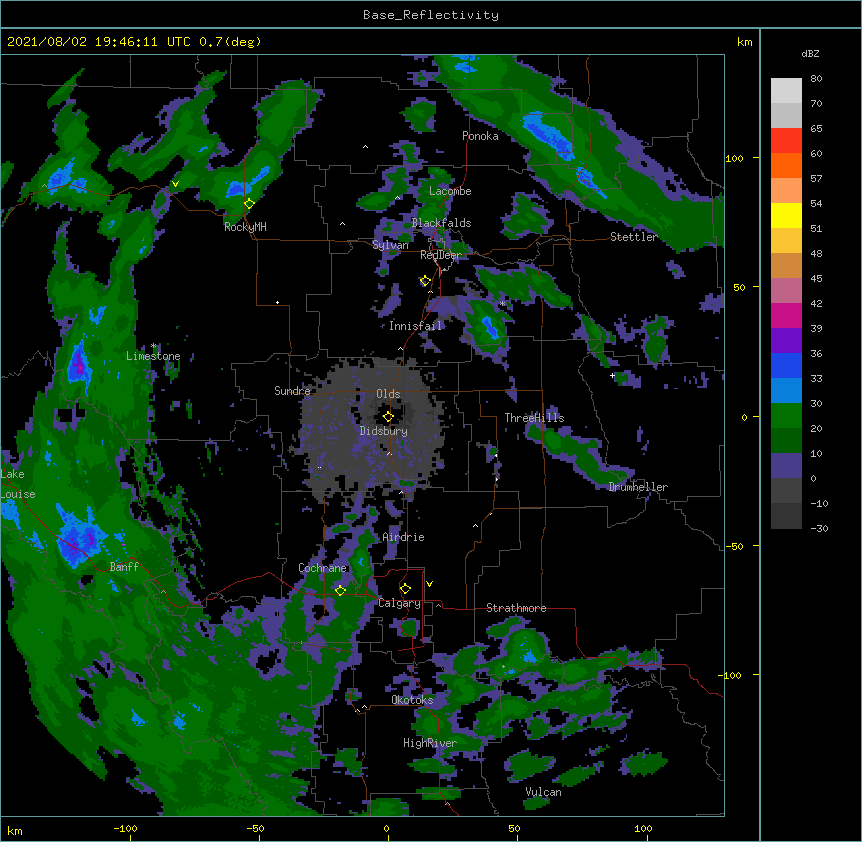The width and height of the screenshot is (862, 842).
Task: Select the Innisfail label
Action: coord(415,326)
